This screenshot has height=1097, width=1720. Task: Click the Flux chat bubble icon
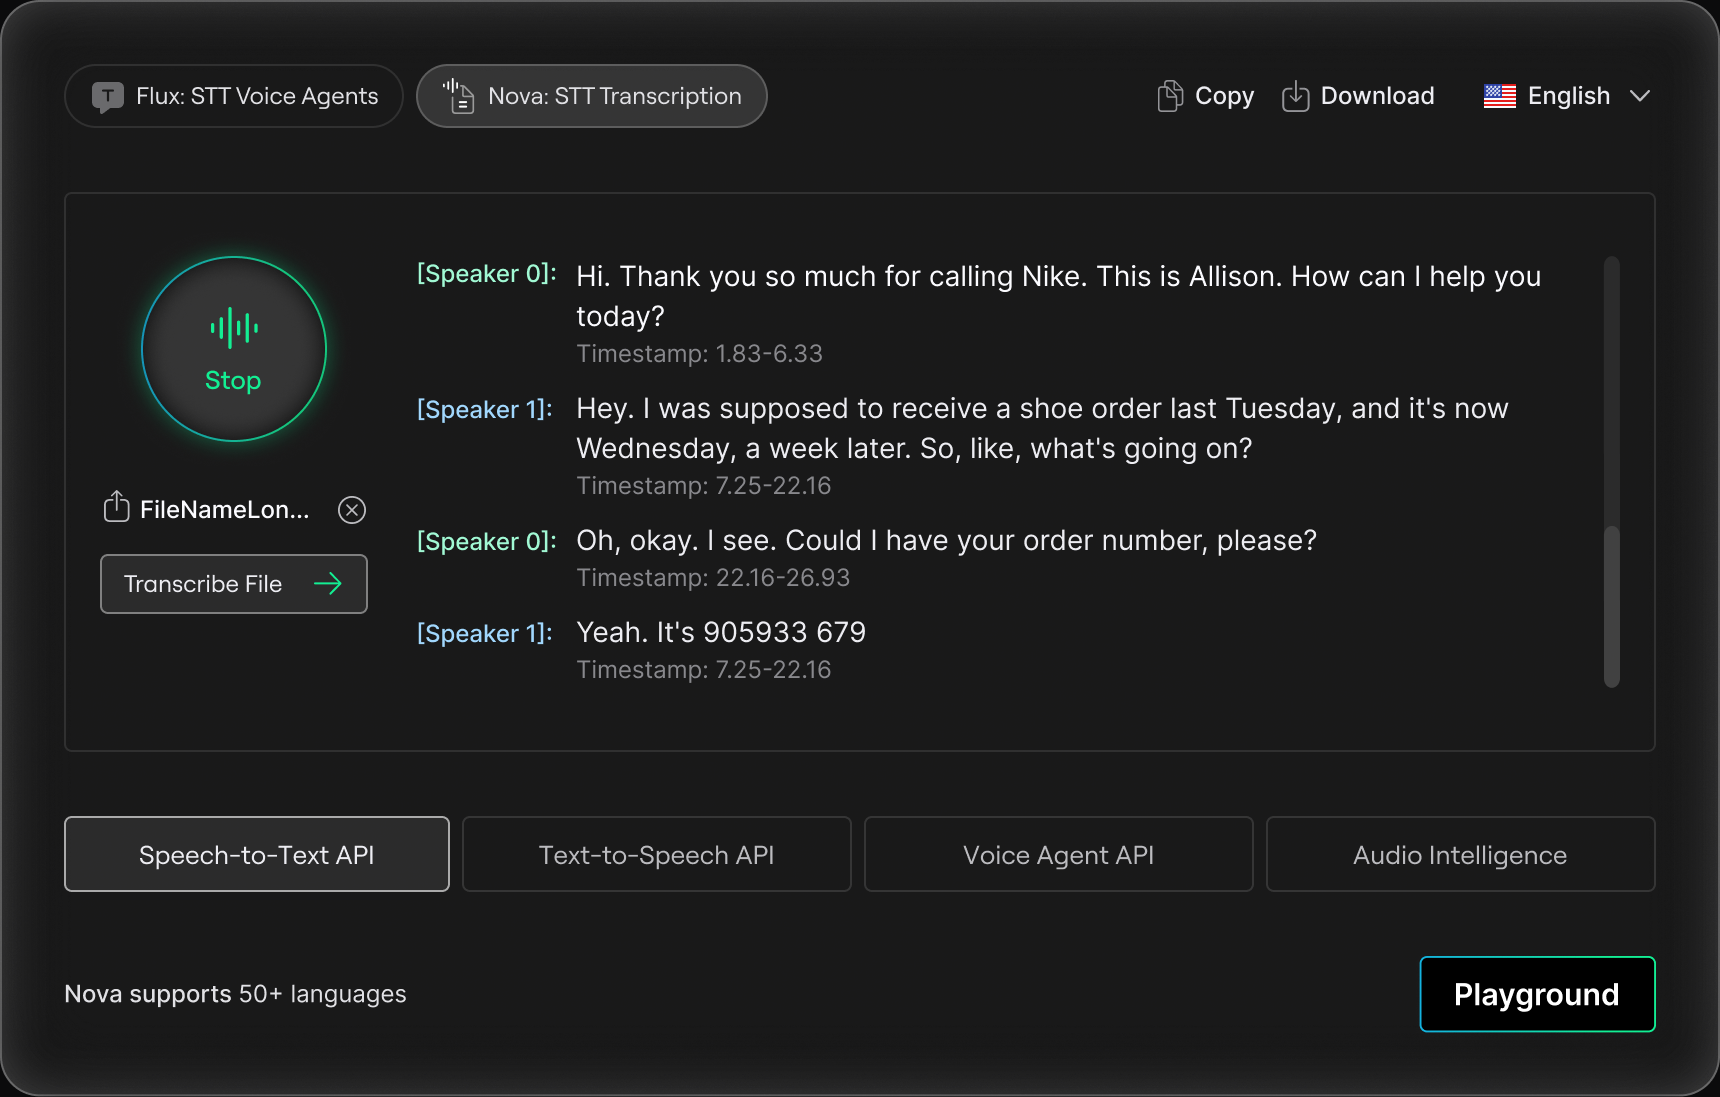(108, 97)
